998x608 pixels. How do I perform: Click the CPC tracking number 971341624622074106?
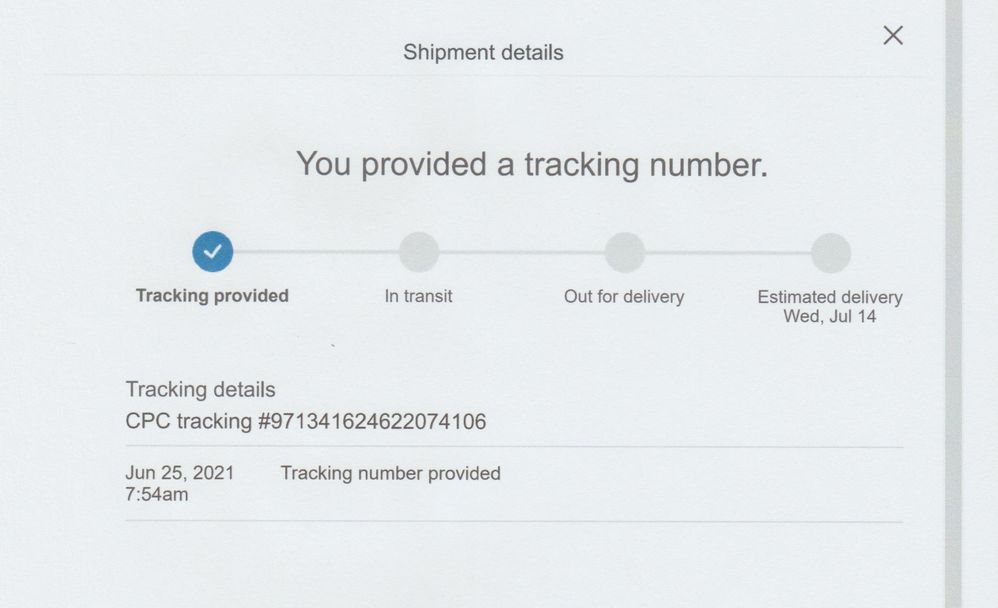pos(372,422)
